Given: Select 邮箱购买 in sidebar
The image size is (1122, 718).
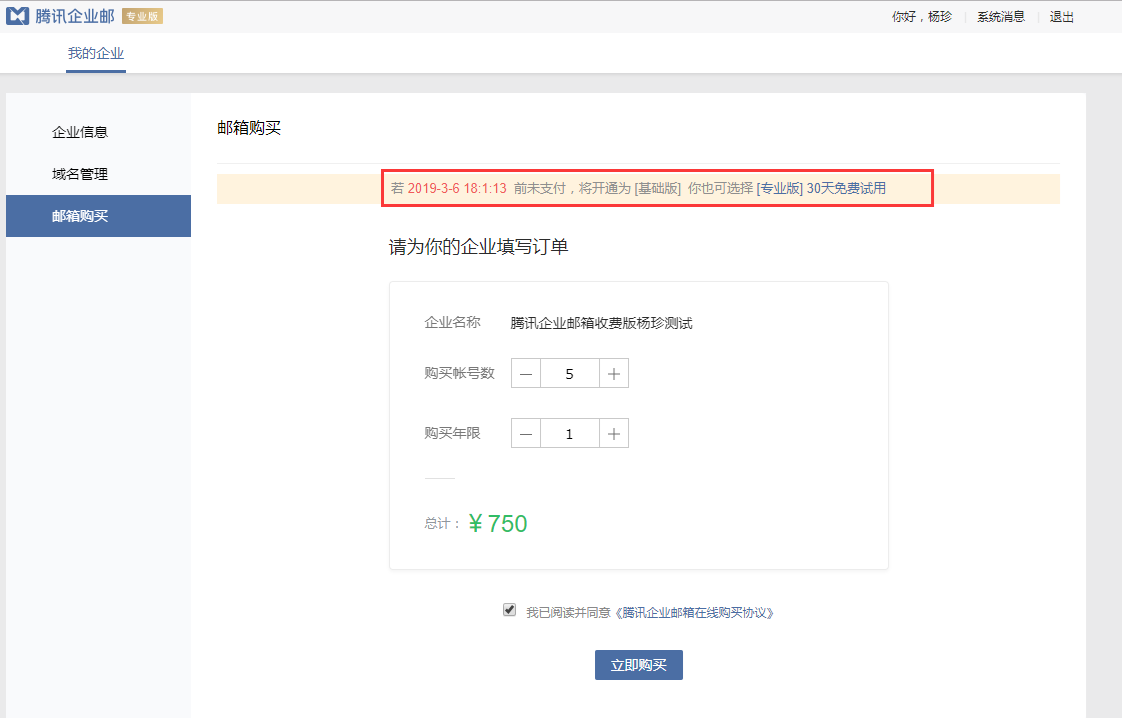Looking at the screenshot, I should click(x=99, y=216).
